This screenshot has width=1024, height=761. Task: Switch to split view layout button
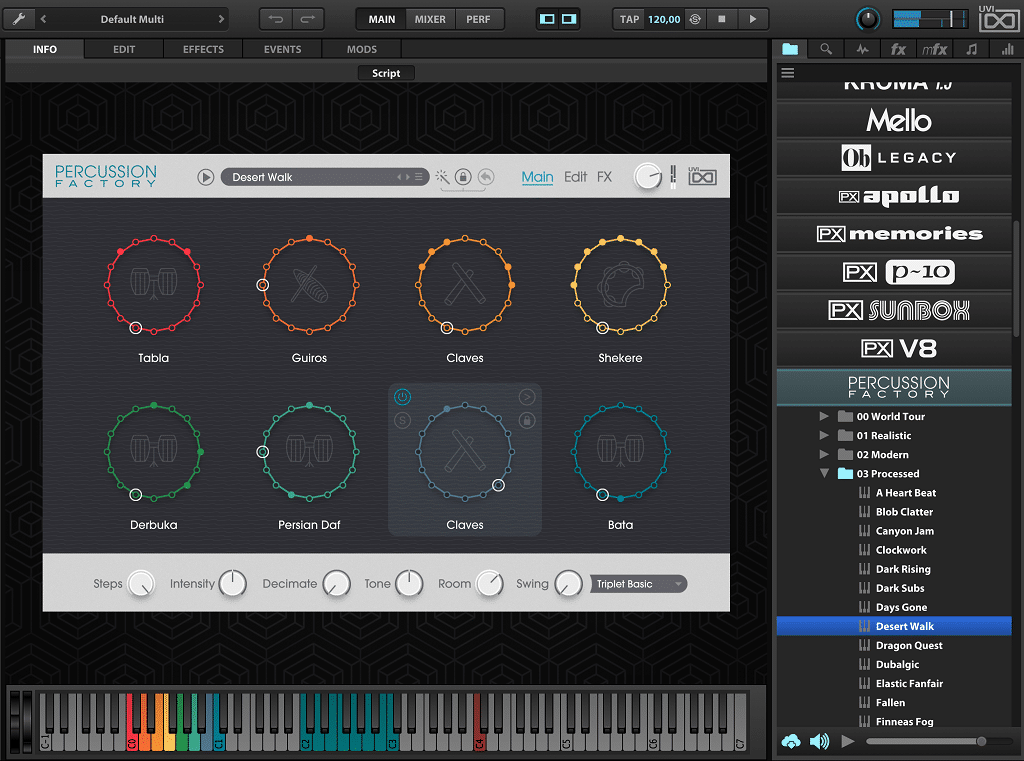(569, 19)
